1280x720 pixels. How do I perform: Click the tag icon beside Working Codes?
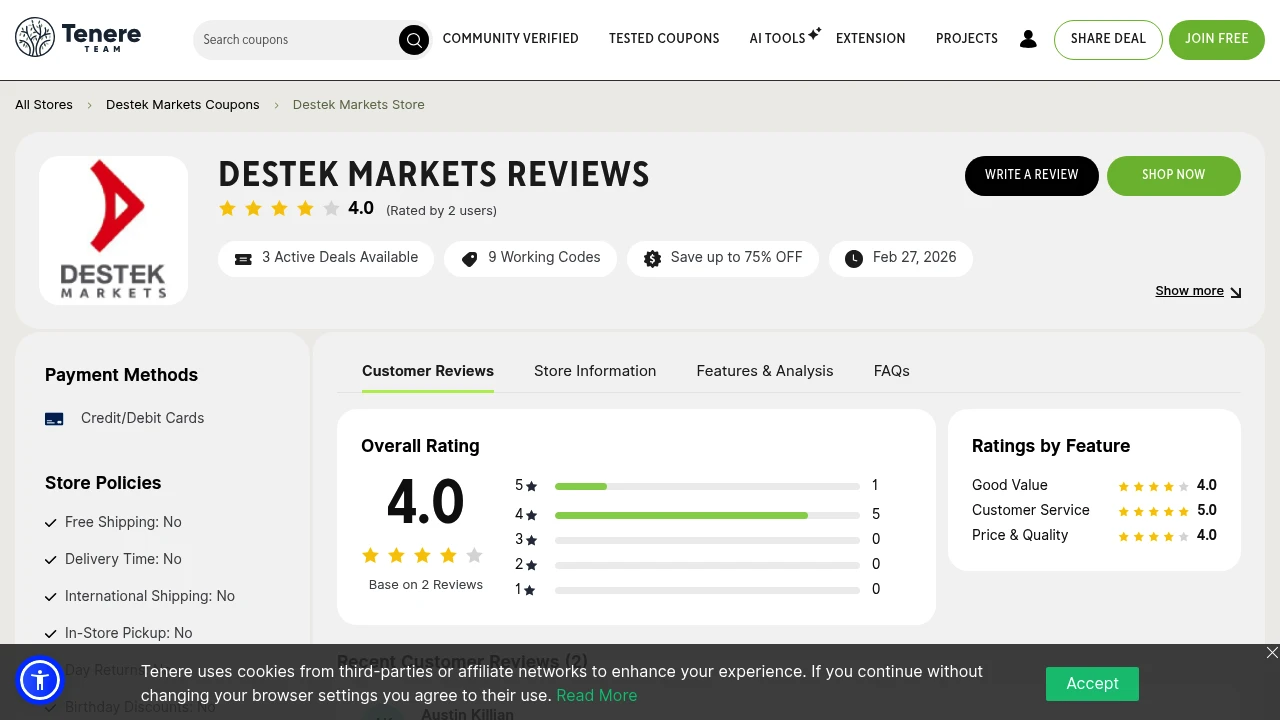click(469, 259)
